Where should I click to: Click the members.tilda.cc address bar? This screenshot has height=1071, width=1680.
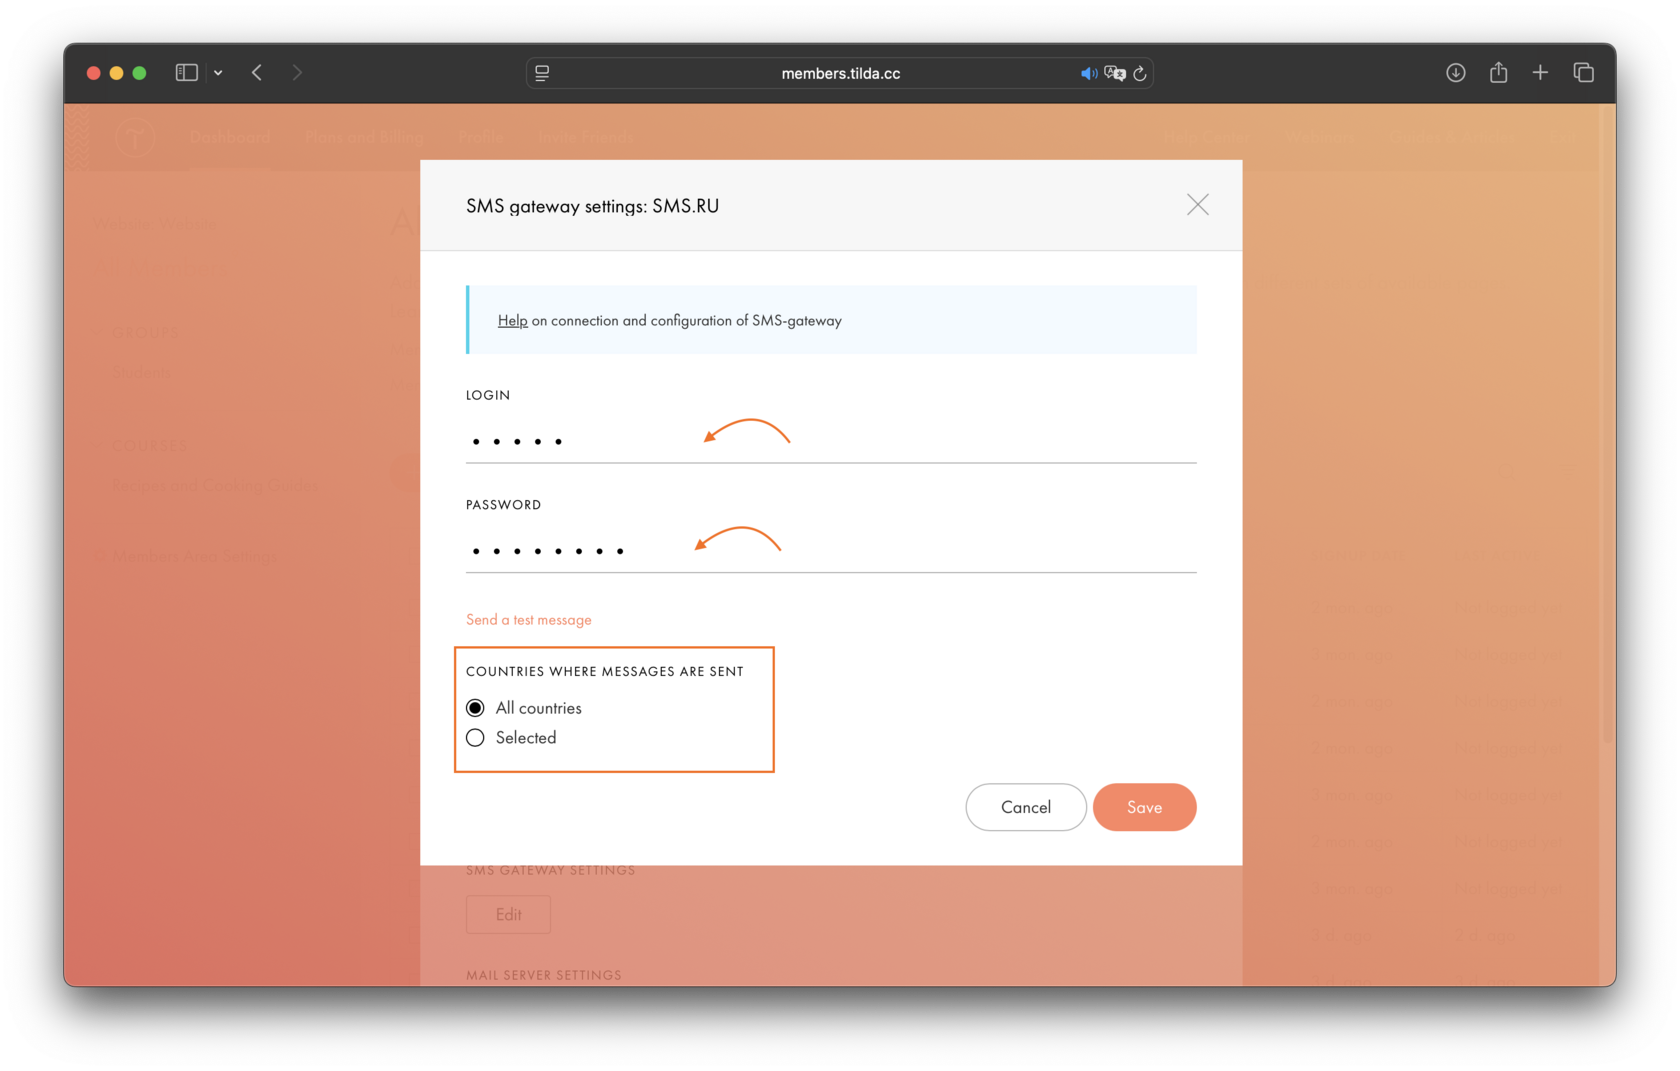(x=840, y=73)
